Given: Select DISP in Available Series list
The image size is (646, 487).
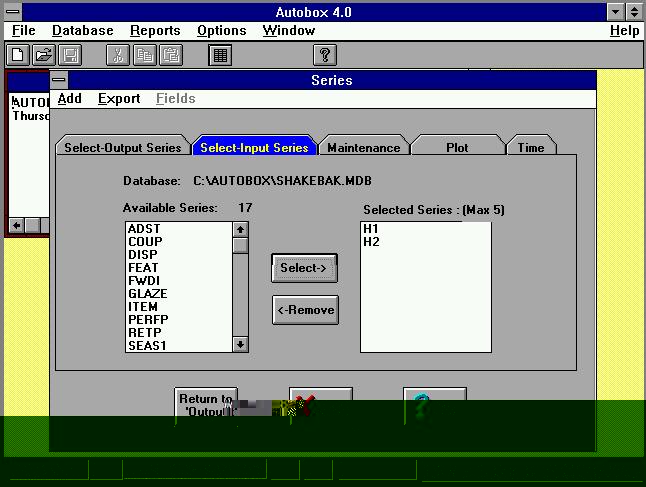Looking at the screenshot, I should click(x=179, y=255).
